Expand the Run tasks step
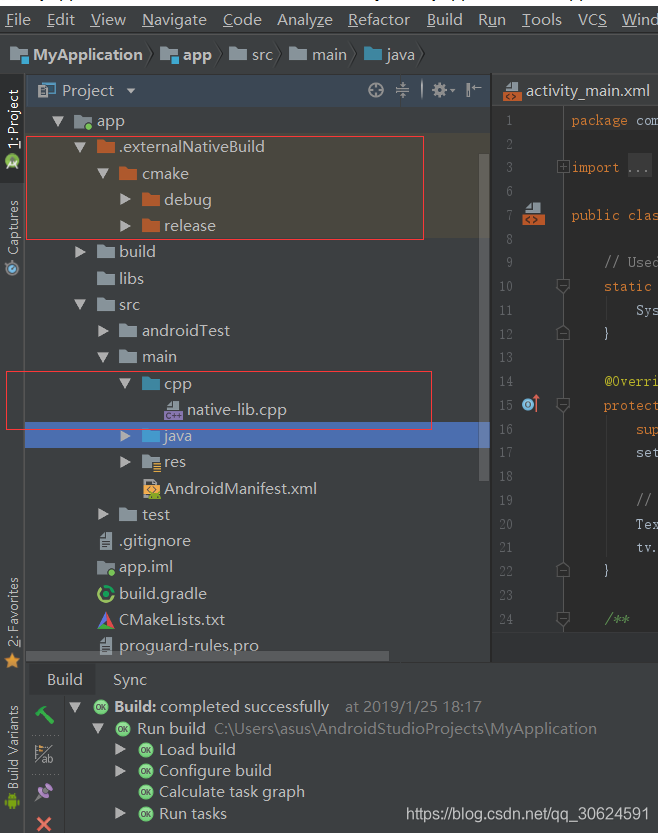658x833 pixels. [x=121, y=813]
